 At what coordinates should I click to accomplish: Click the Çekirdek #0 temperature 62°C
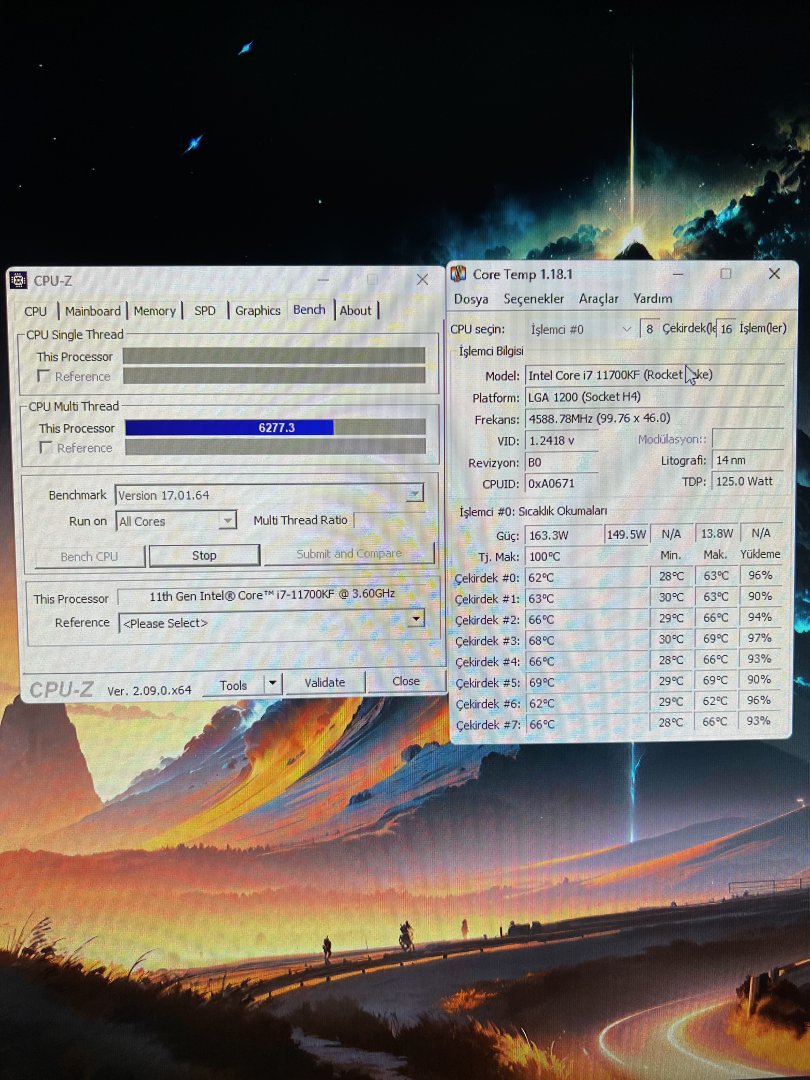coord(587,578)
